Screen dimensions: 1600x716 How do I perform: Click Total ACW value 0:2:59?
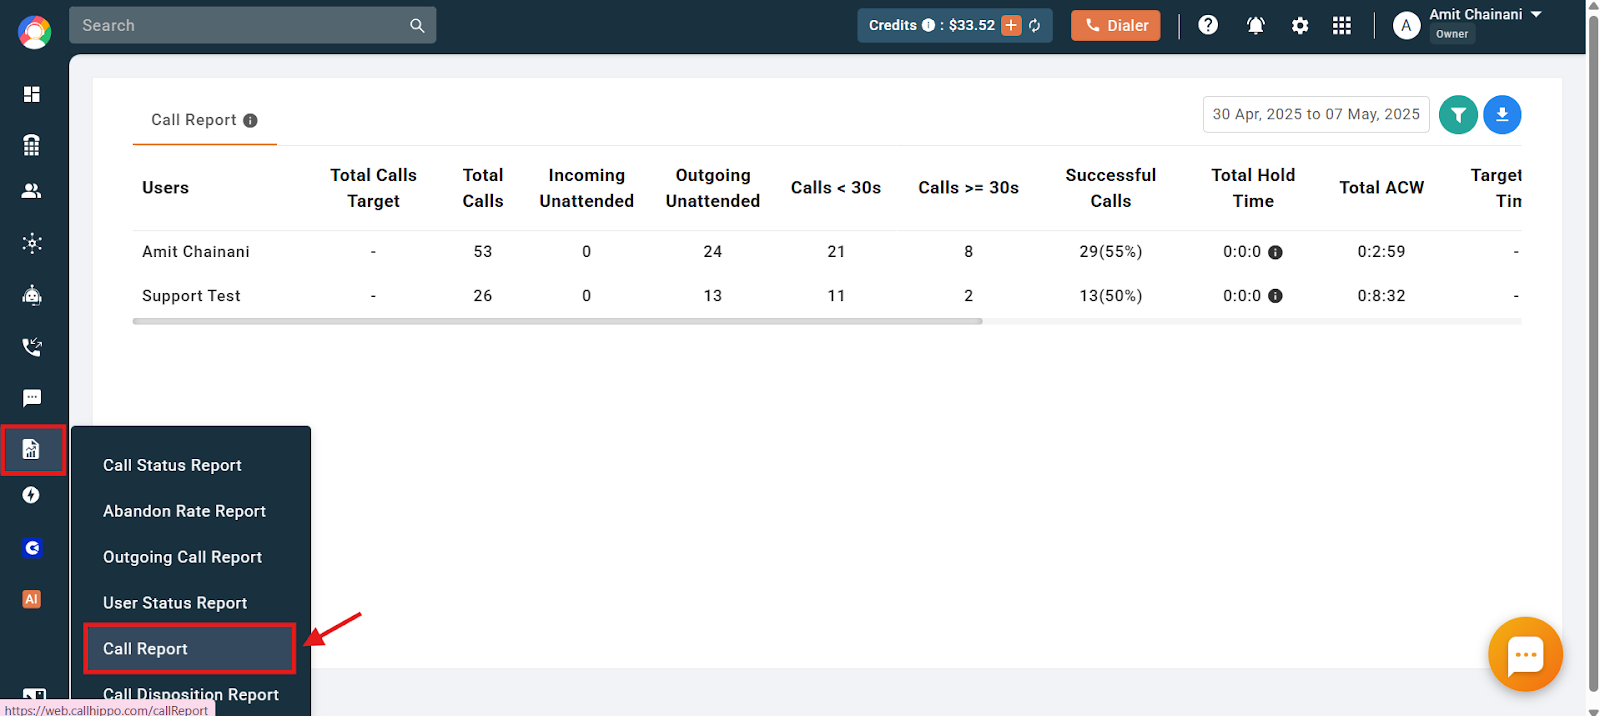(1381, 252)
